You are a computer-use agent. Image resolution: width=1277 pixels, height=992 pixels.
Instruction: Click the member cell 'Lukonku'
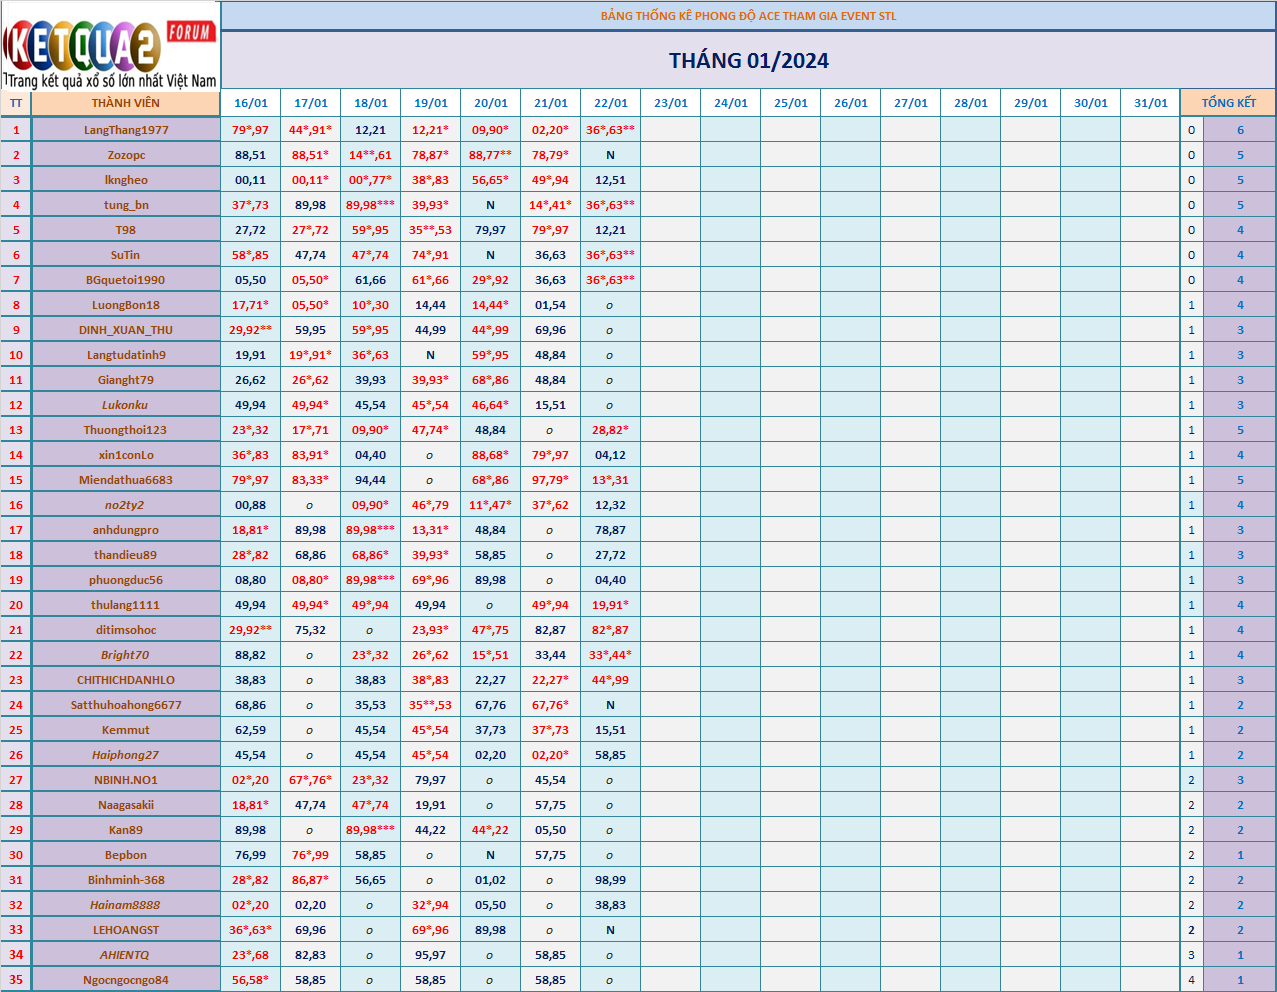(x=126, y=405)
